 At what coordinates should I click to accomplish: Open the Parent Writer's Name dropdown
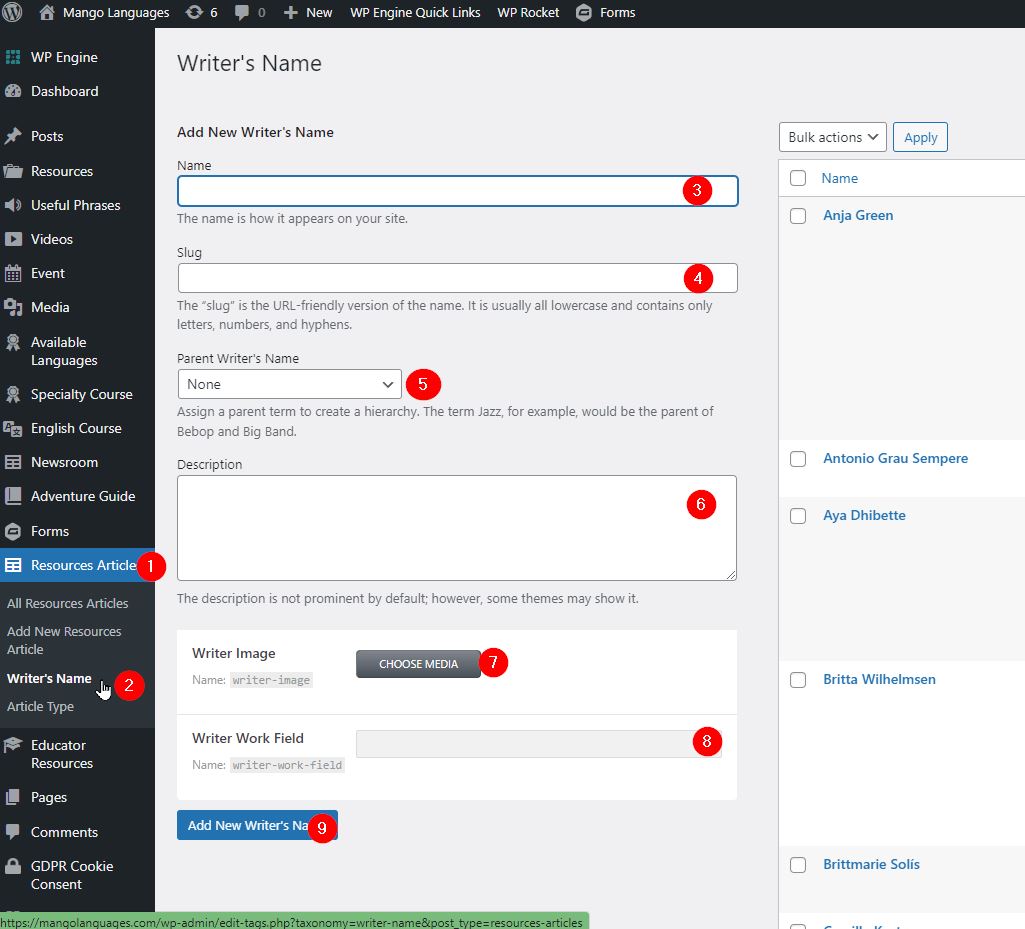click(x=289, y=384)
